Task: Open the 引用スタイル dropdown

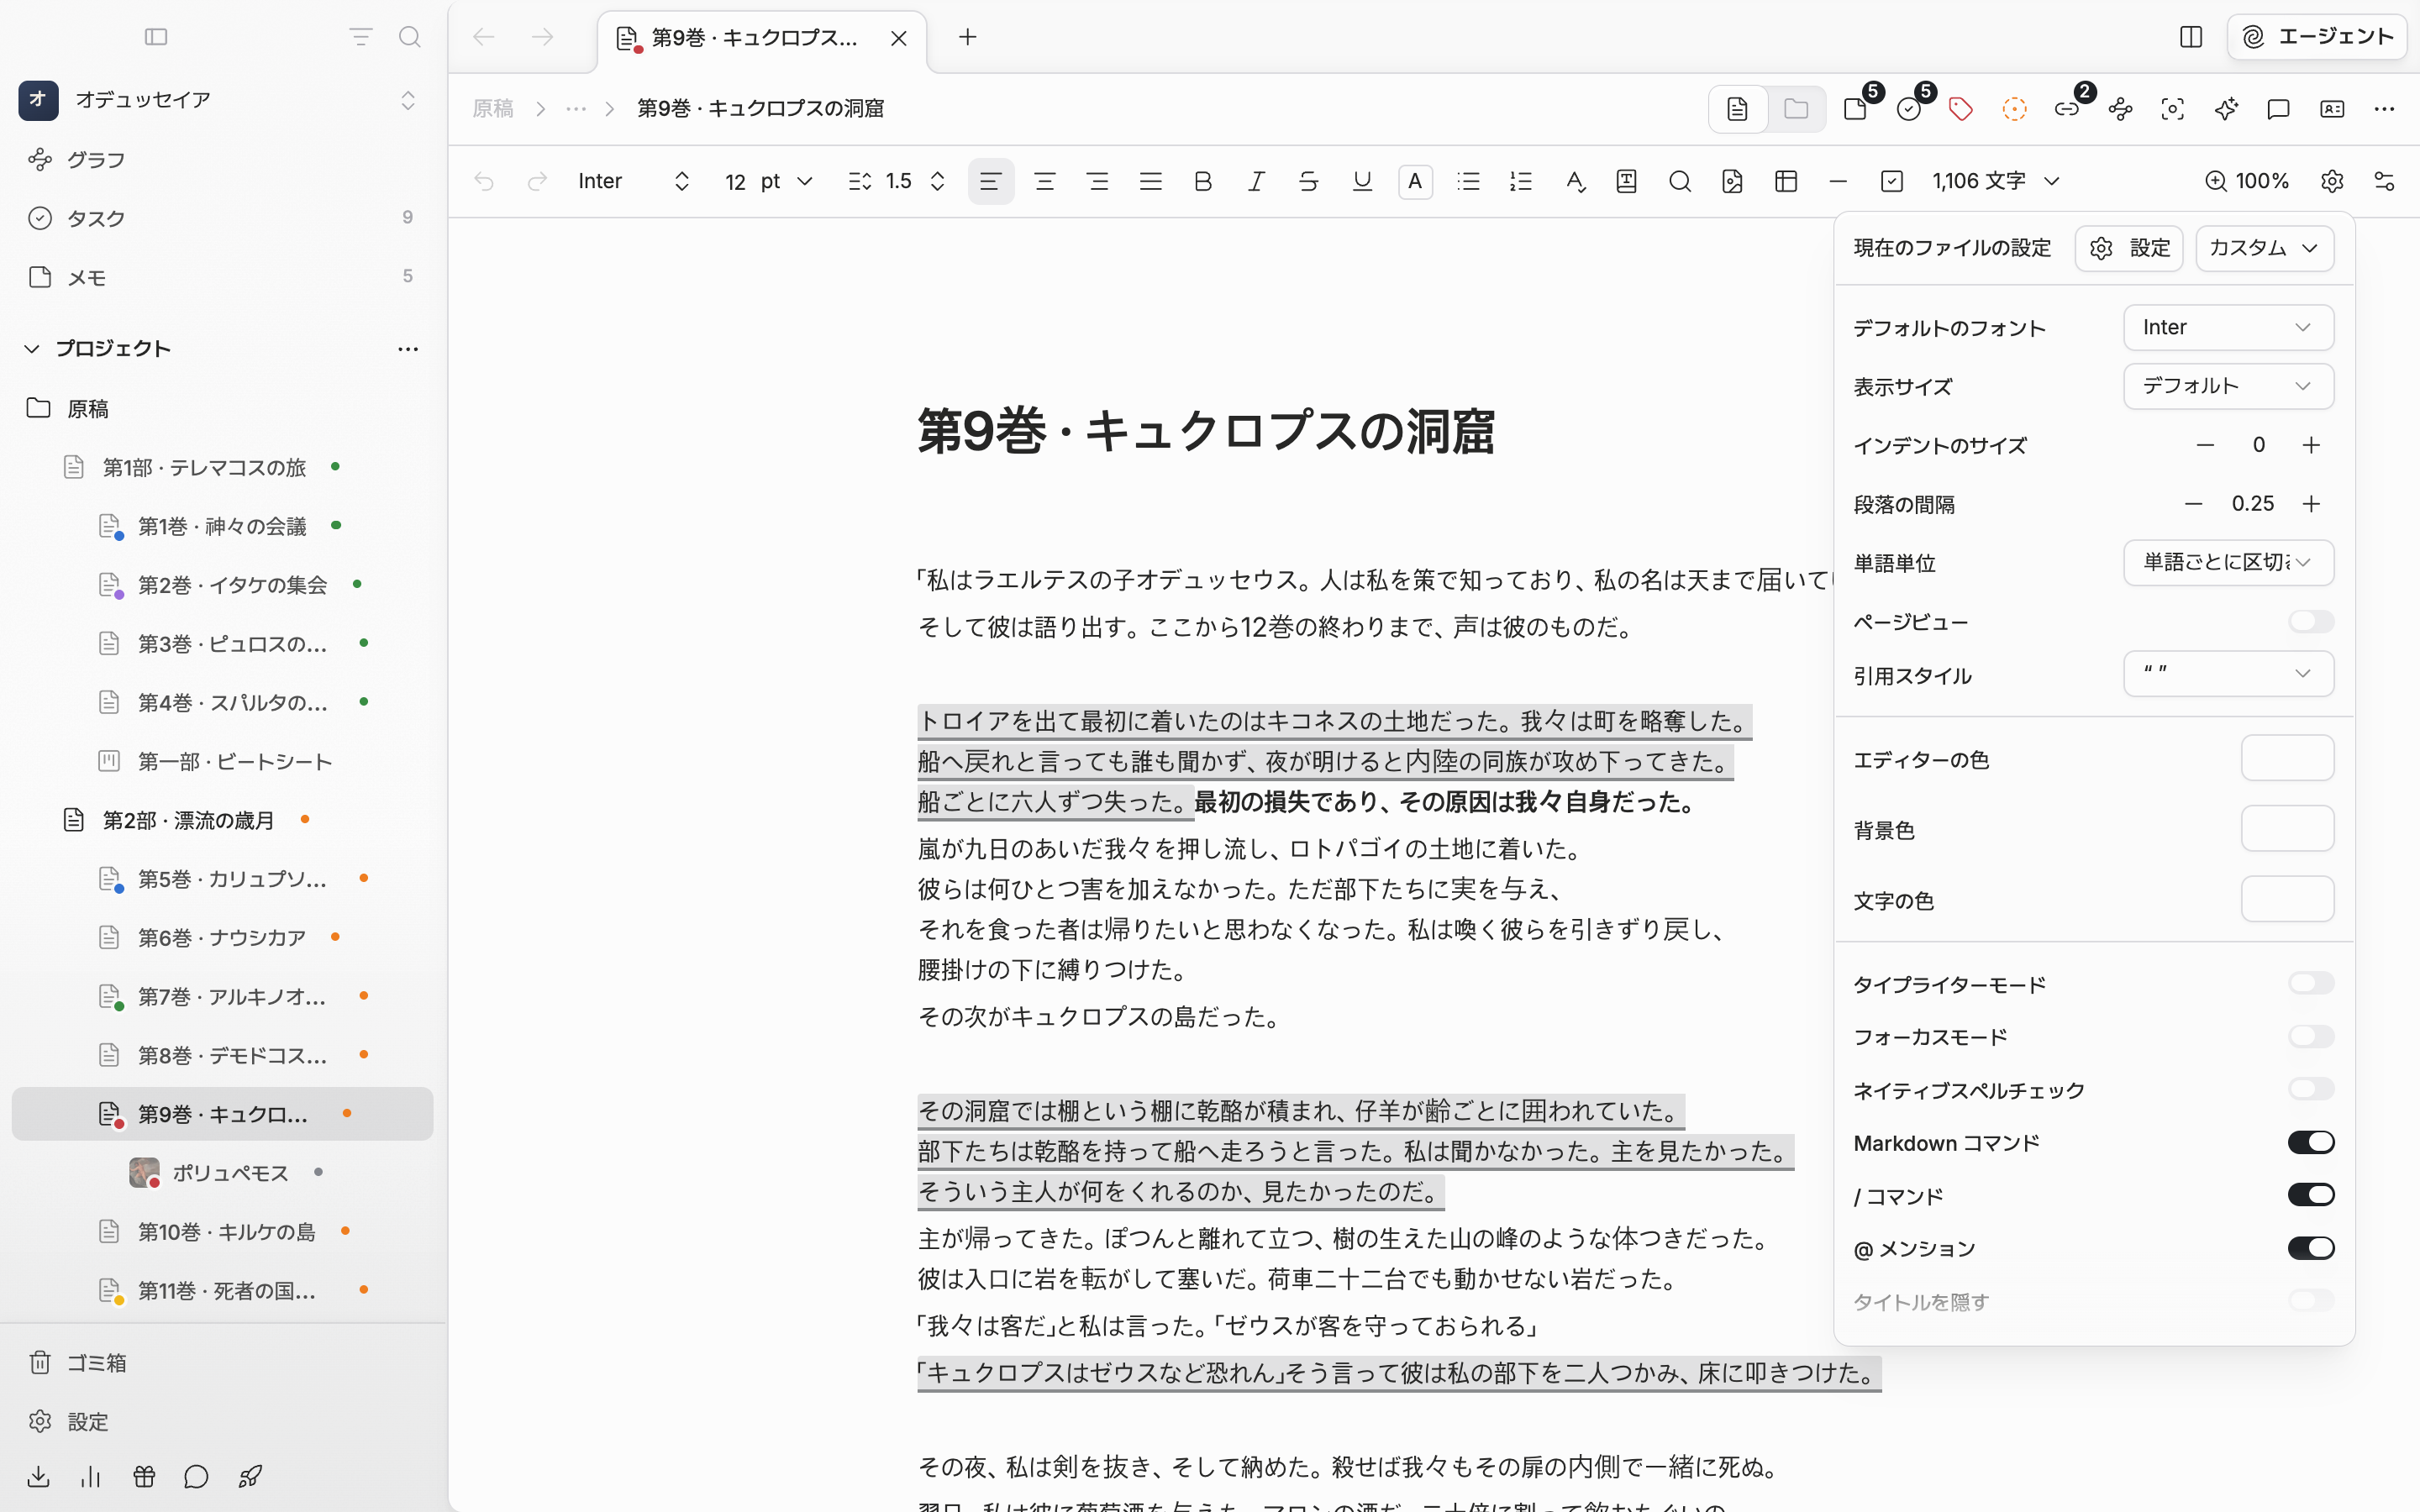Action: [x=2228, y=674]
